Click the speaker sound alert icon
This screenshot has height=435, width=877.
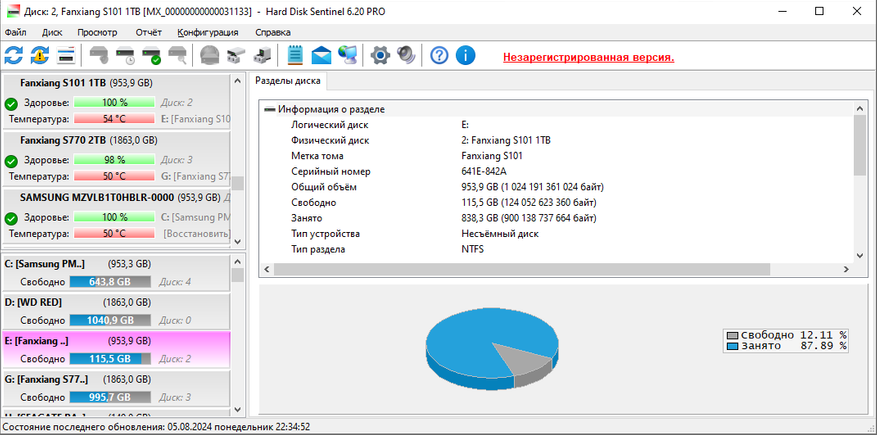[407, 55]
